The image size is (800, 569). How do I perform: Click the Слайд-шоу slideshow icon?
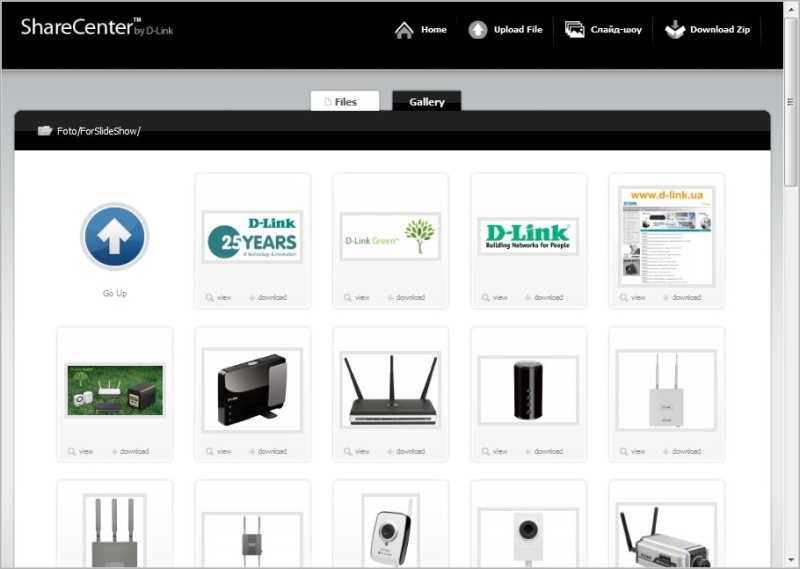point(574,29)
